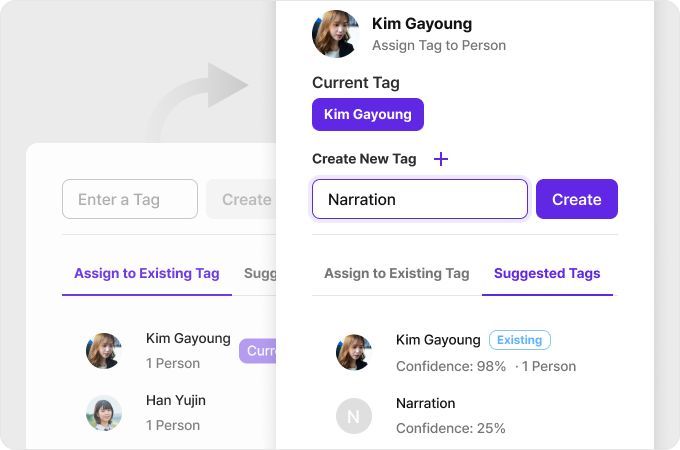Image resolution: width=680 pixels, height=450 pixels.
Task: Click the Narration tag input field
Action: click(419, 199)
